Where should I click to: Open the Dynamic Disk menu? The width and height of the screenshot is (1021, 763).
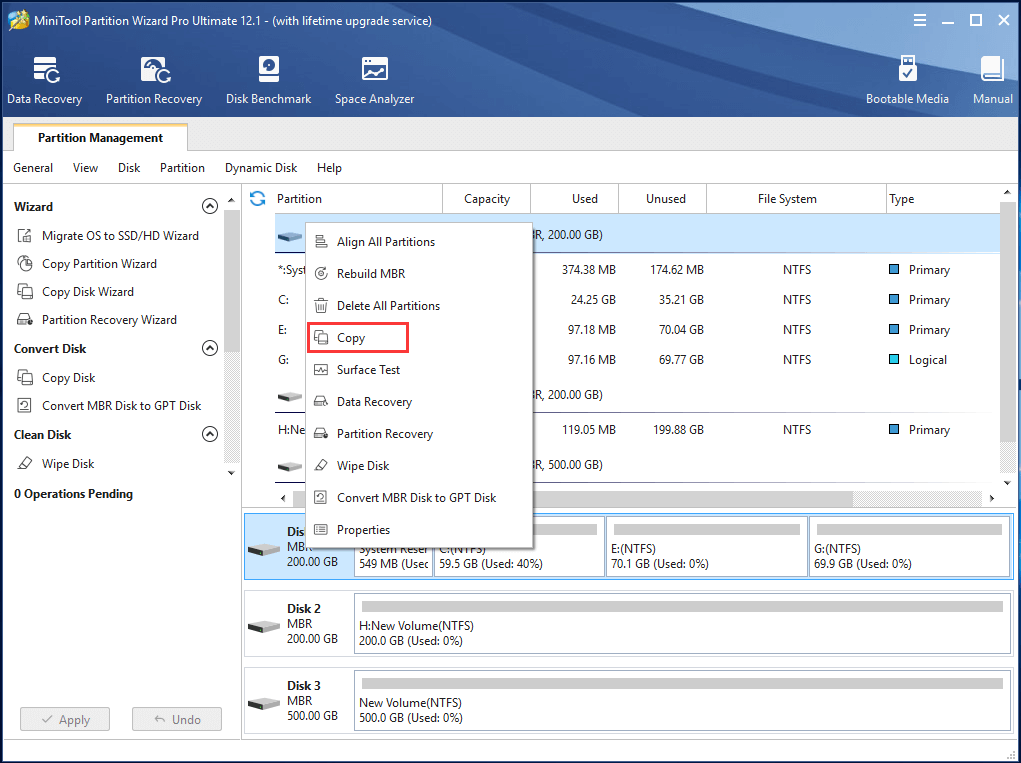point(261,168)
